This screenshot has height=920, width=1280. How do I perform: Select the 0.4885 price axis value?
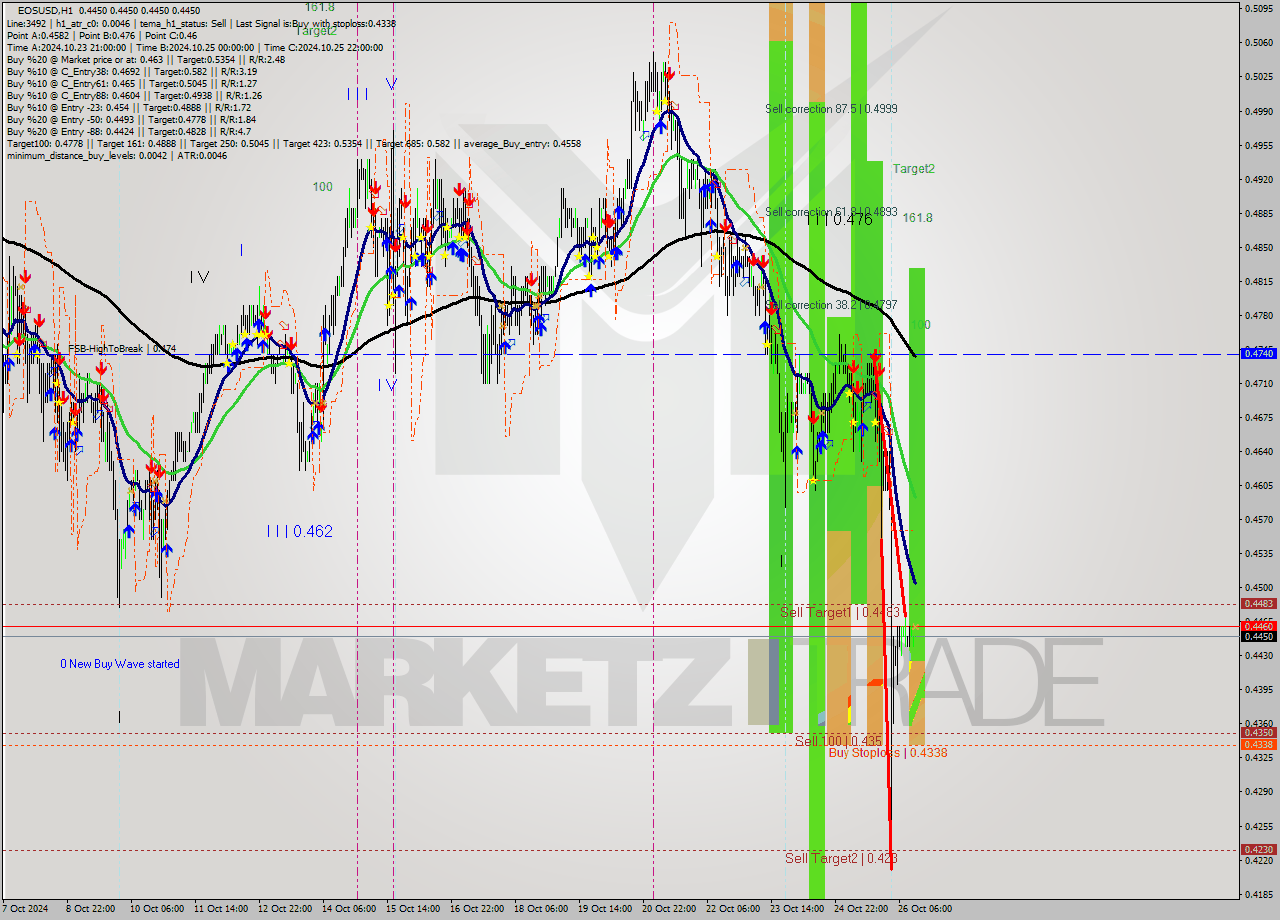1258,213
